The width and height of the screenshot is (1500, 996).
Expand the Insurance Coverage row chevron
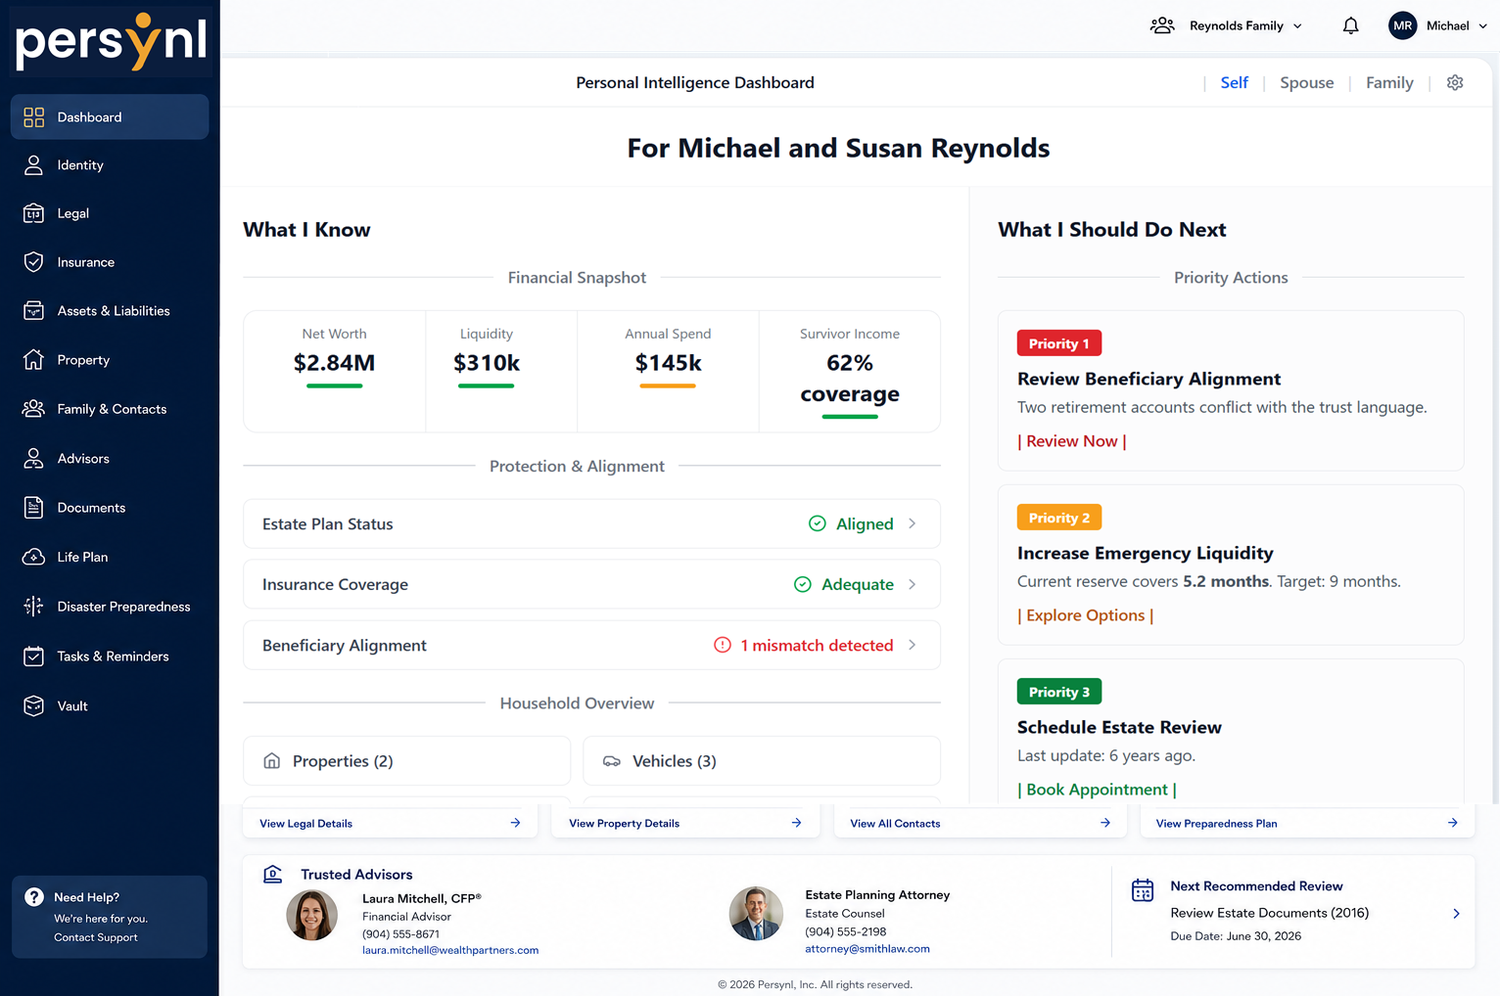point(912,584)
